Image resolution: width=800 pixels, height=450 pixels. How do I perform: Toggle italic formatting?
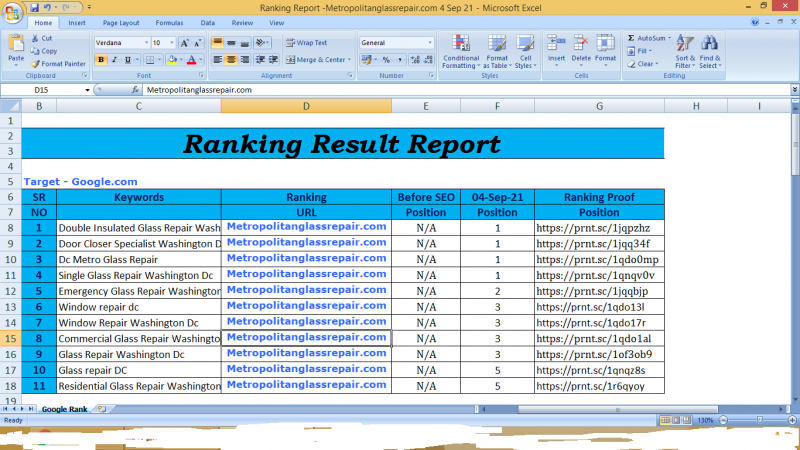[114, 60]
